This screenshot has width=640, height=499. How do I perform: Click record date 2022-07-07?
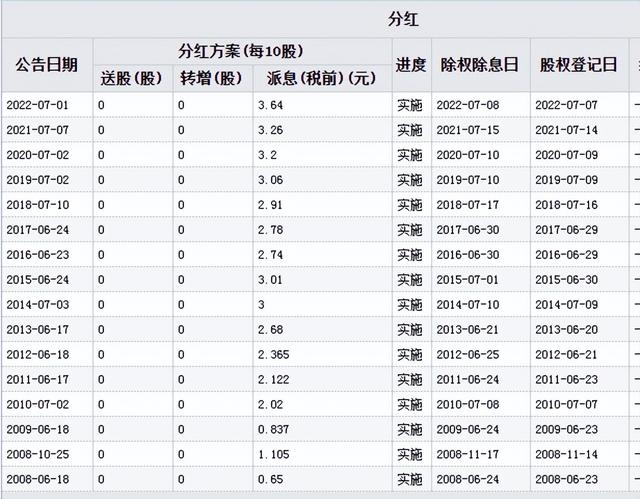(567, 105)
